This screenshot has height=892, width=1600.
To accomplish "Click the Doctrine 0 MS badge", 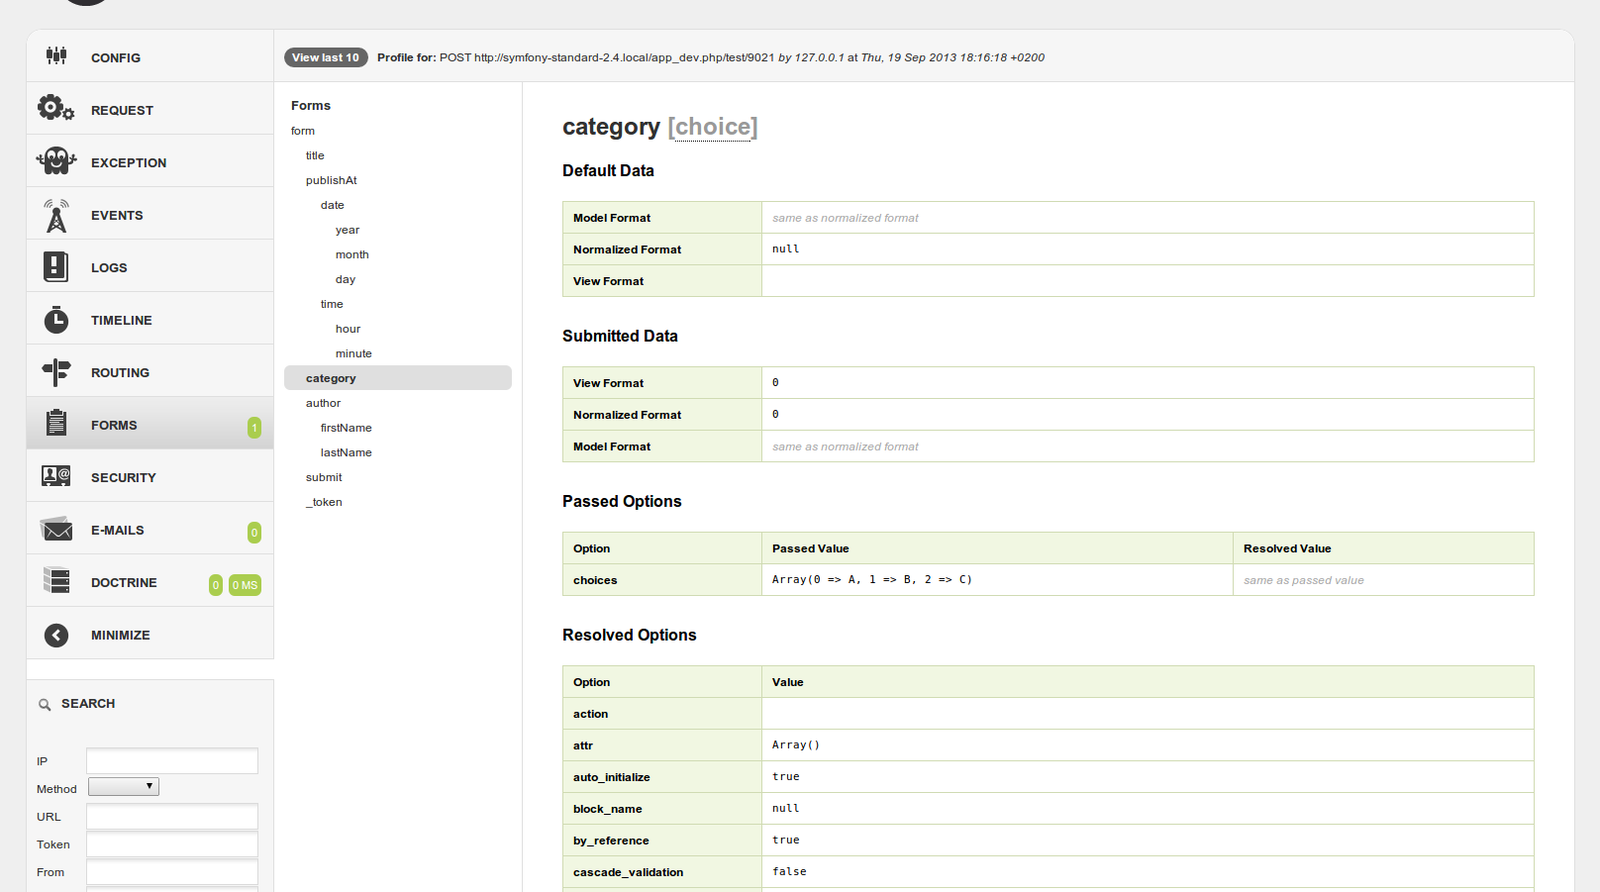I will [245, 585].
